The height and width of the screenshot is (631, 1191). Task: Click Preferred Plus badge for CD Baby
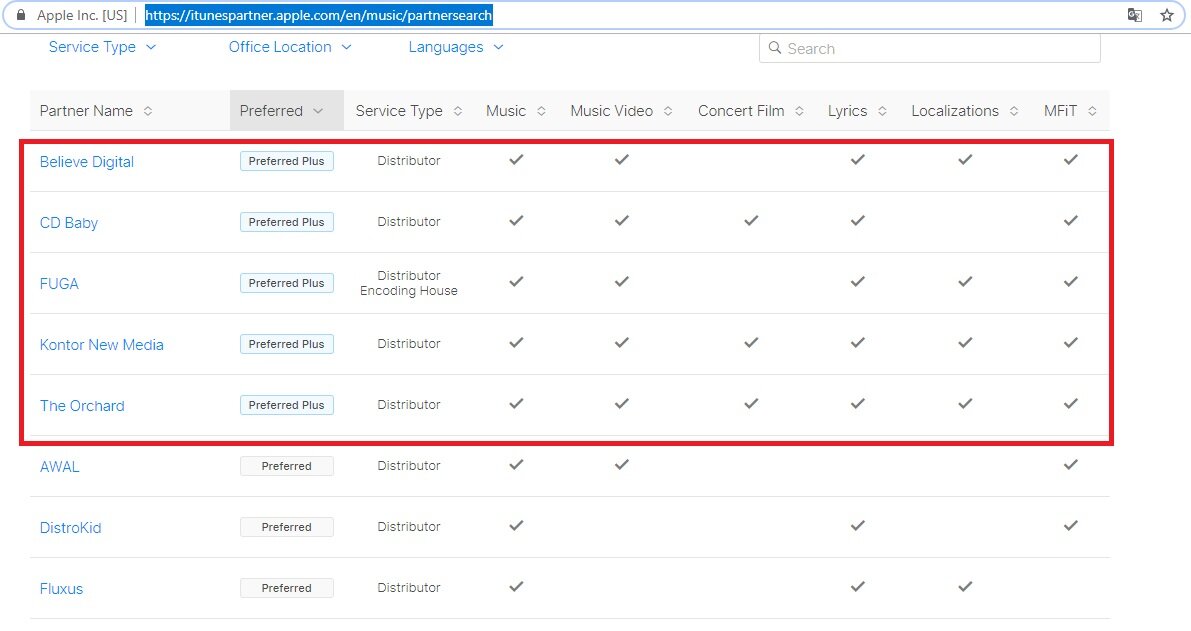tap(286, 222)
